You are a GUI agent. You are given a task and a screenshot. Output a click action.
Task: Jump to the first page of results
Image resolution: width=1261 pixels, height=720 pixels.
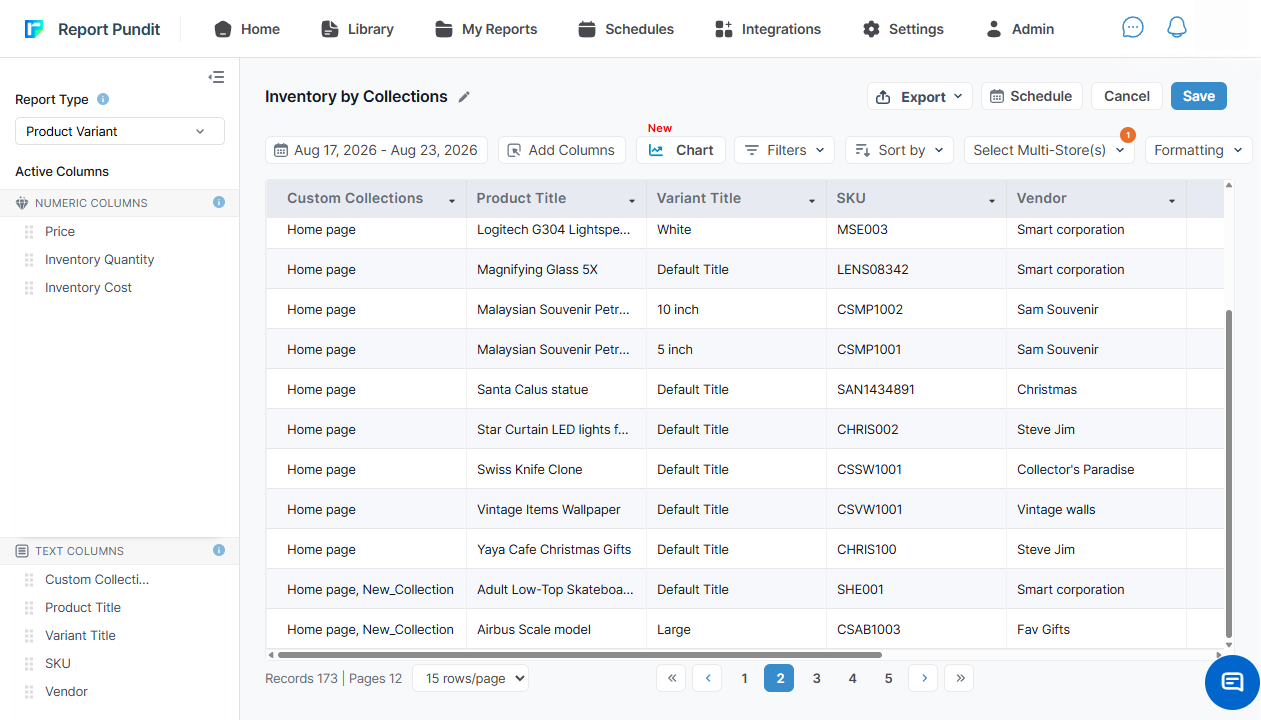coord(672,678)
